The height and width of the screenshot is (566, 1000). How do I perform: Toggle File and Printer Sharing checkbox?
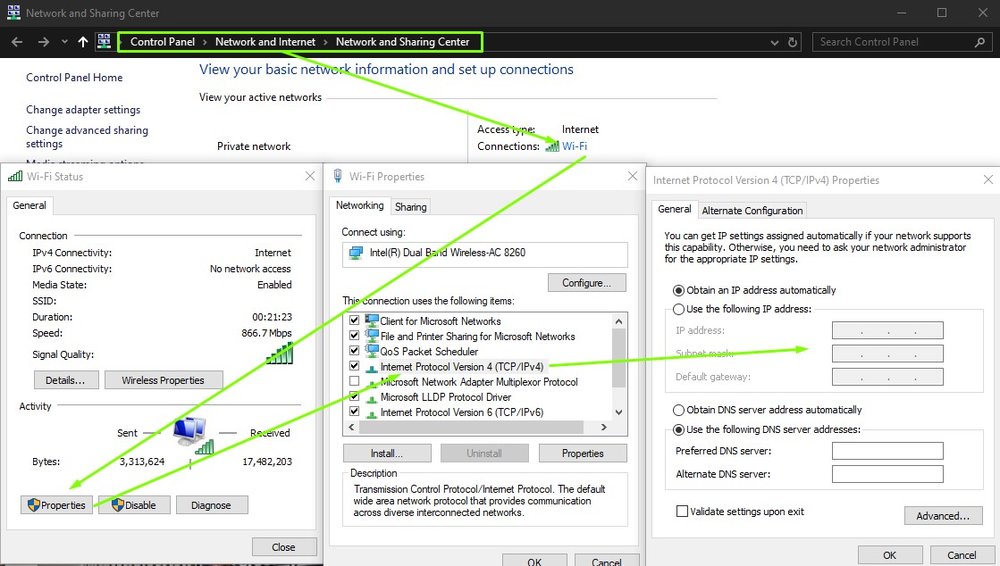coord(354,335)
